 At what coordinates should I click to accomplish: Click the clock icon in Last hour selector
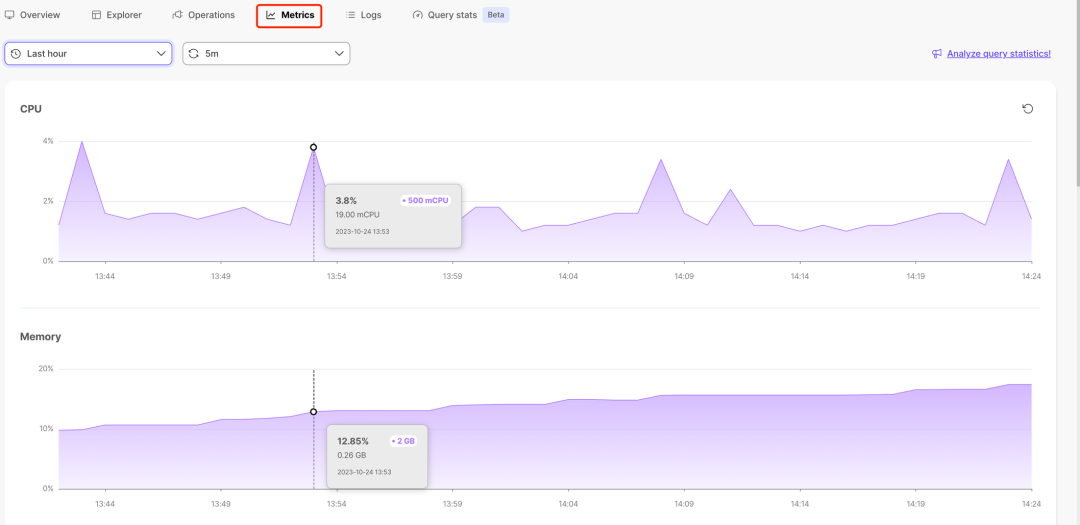point(16,53)
